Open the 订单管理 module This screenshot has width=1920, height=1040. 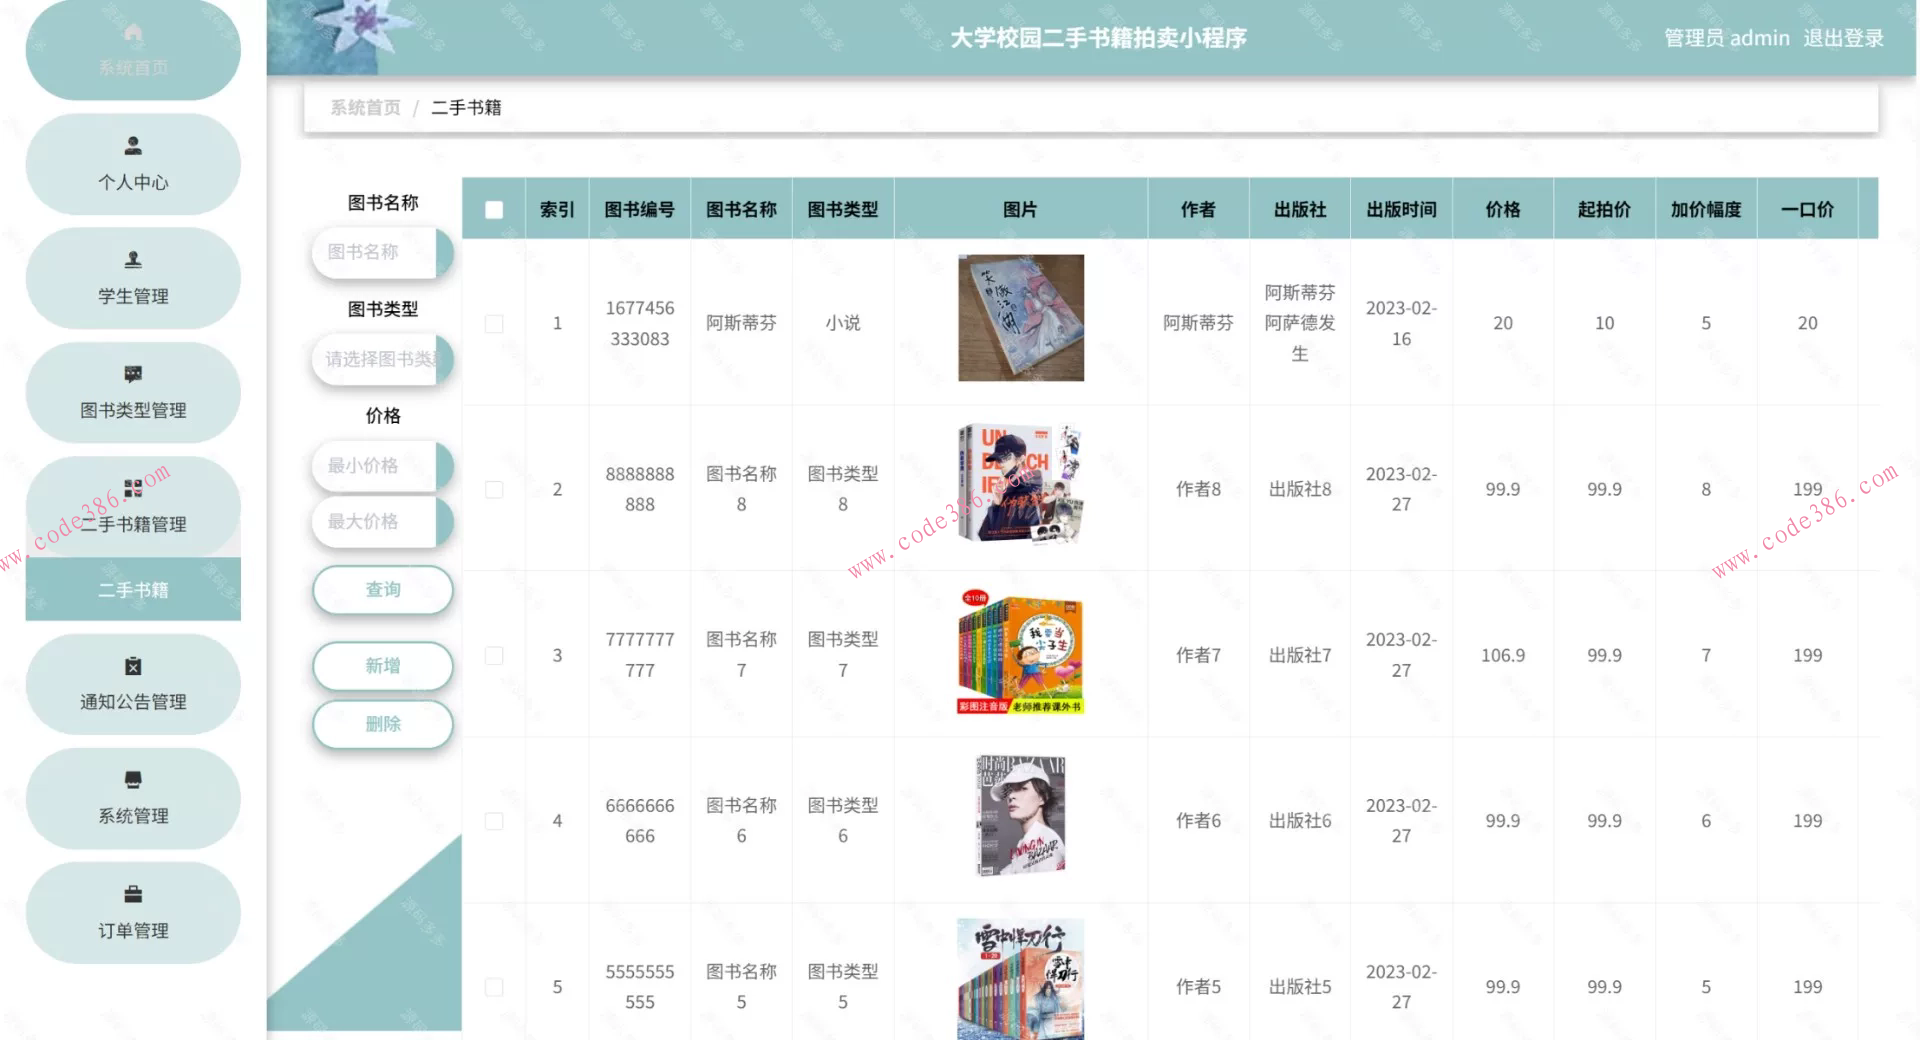132,913
